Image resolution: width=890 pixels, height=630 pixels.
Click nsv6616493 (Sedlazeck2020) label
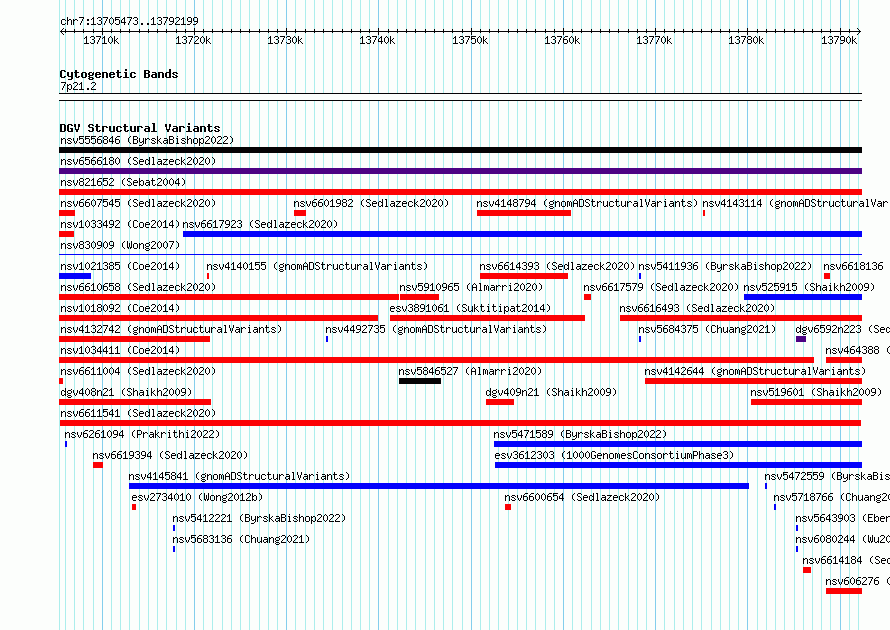[697, 308]
